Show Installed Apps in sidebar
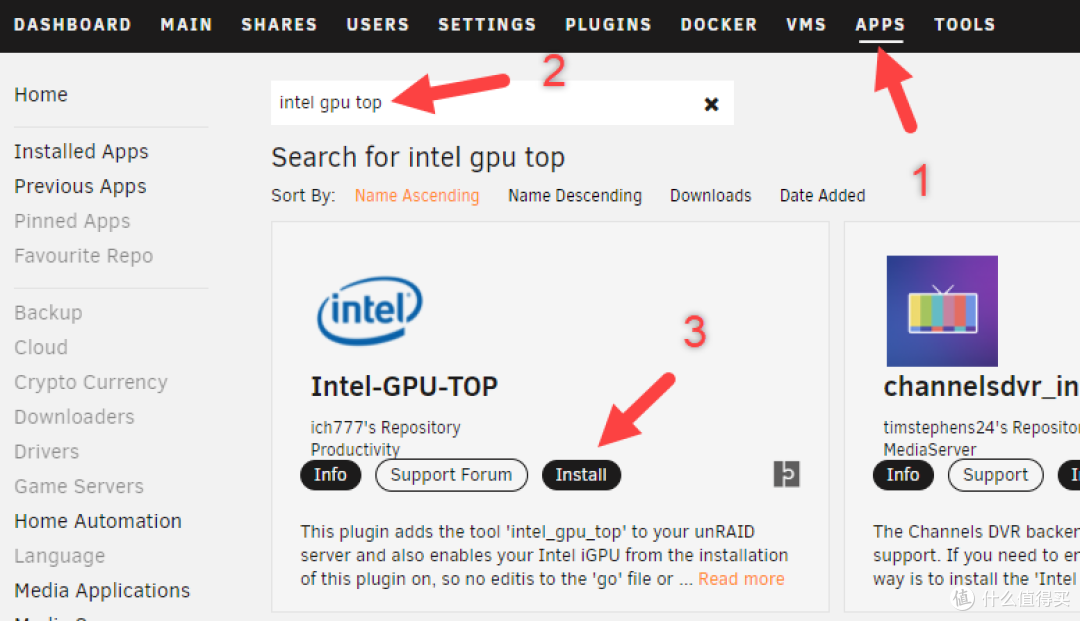Viewport: 1080px width, 621px height. tap(81, 152)
